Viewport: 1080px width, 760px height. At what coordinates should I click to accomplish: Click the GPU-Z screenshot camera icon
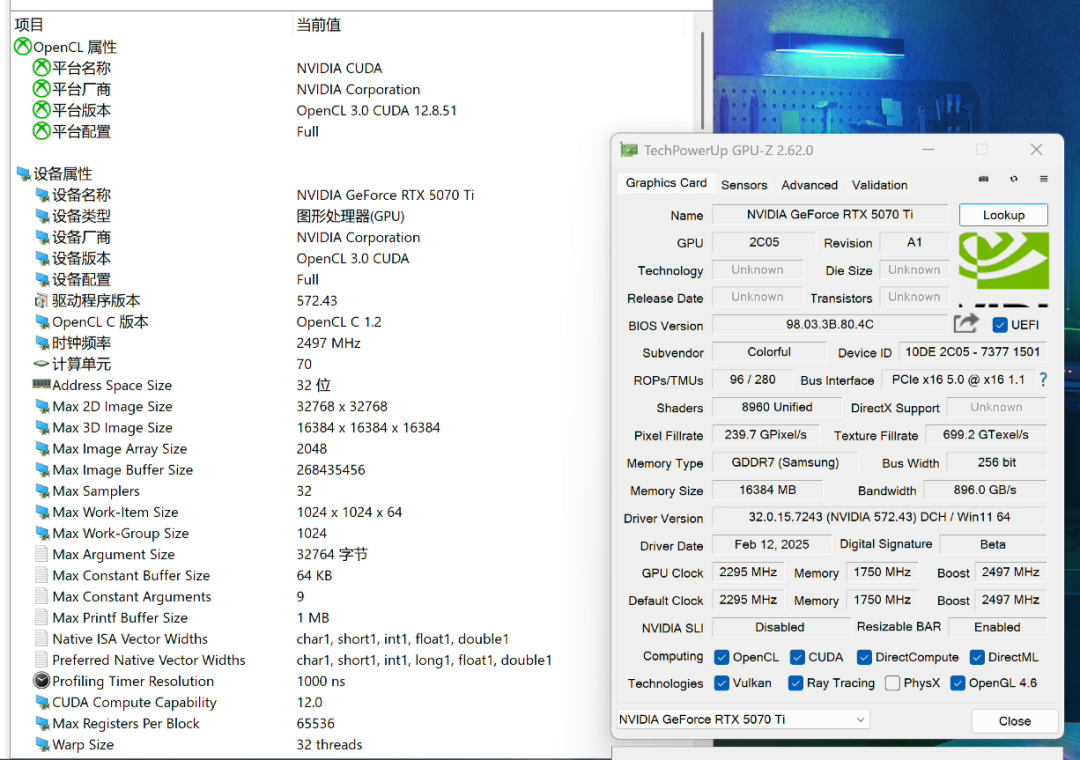coord(984,179)
